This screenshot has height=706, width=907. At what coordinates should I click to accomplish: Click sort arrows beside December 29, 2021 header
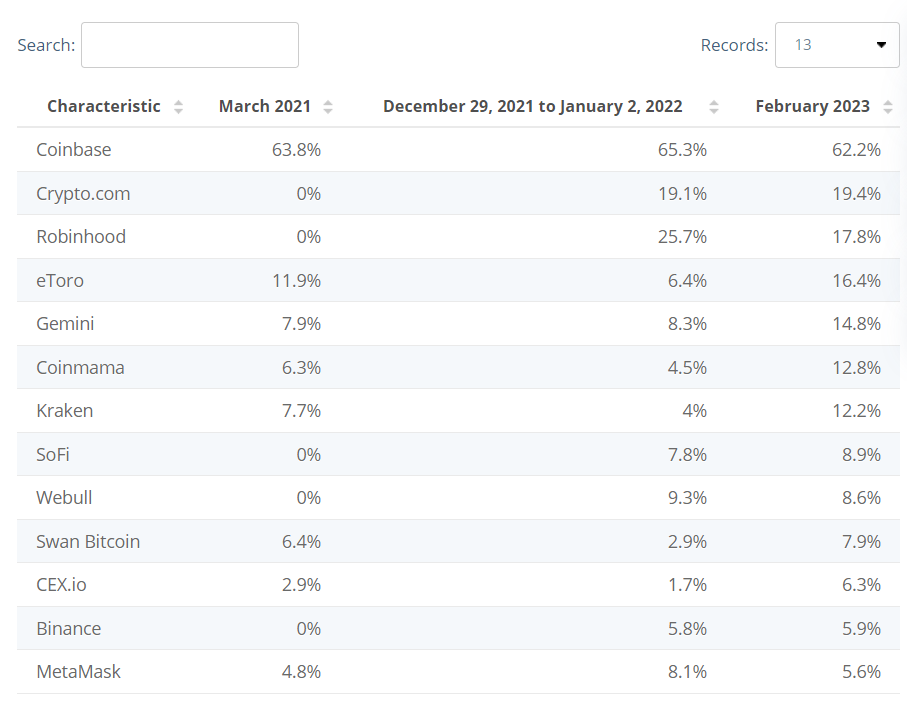pos(713,107)
